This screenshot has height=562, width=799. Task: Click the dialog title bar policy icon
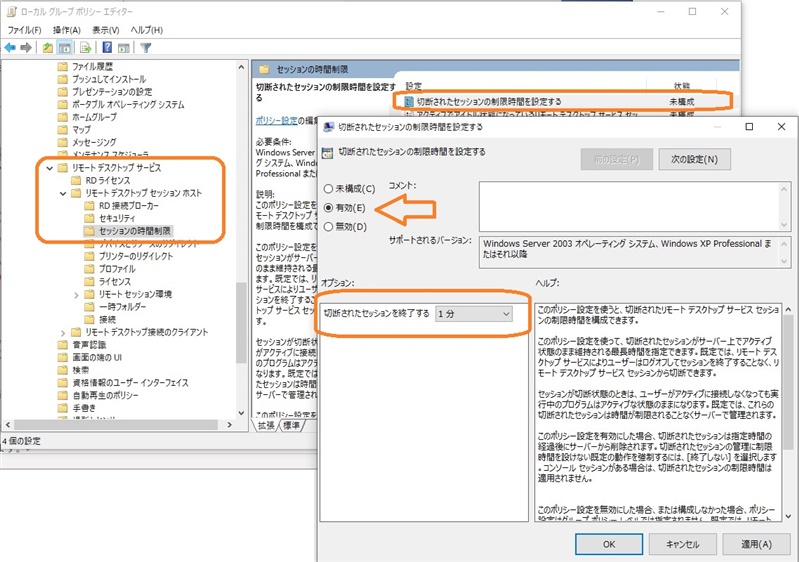coord(329,127)
